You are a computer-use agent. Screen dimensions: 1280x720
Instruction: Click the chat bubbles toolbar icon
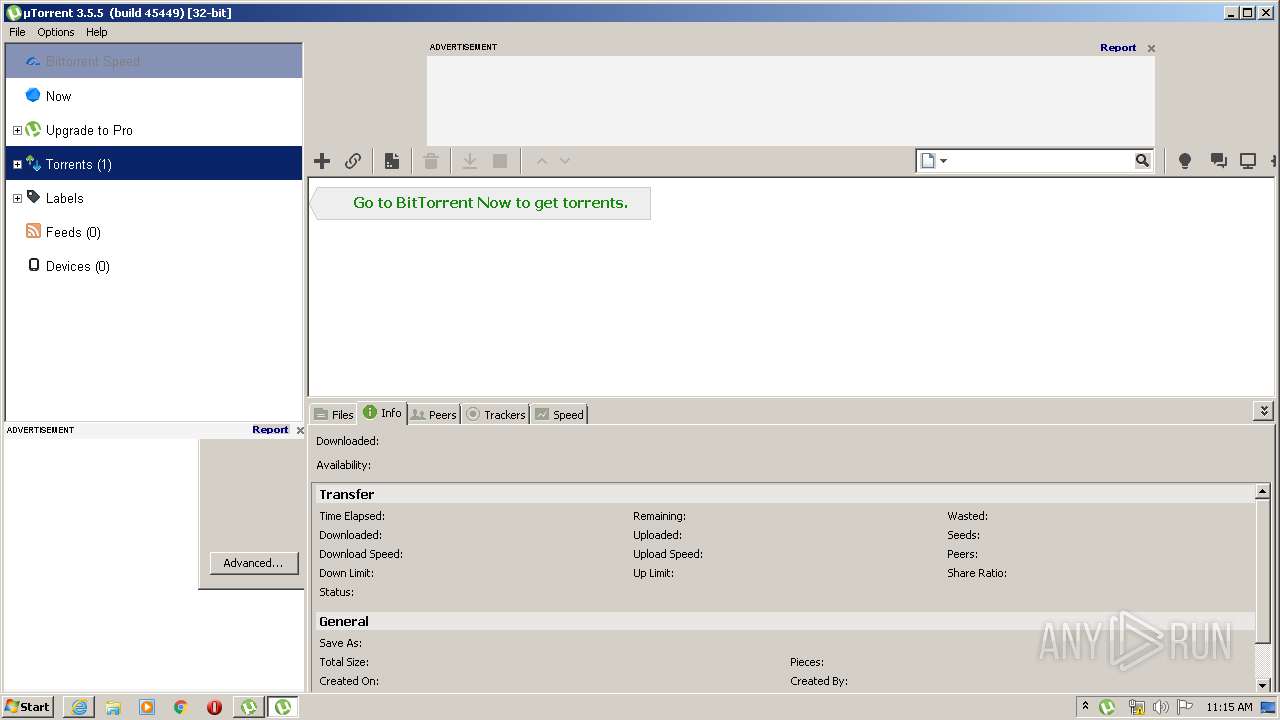[1218, 161]
